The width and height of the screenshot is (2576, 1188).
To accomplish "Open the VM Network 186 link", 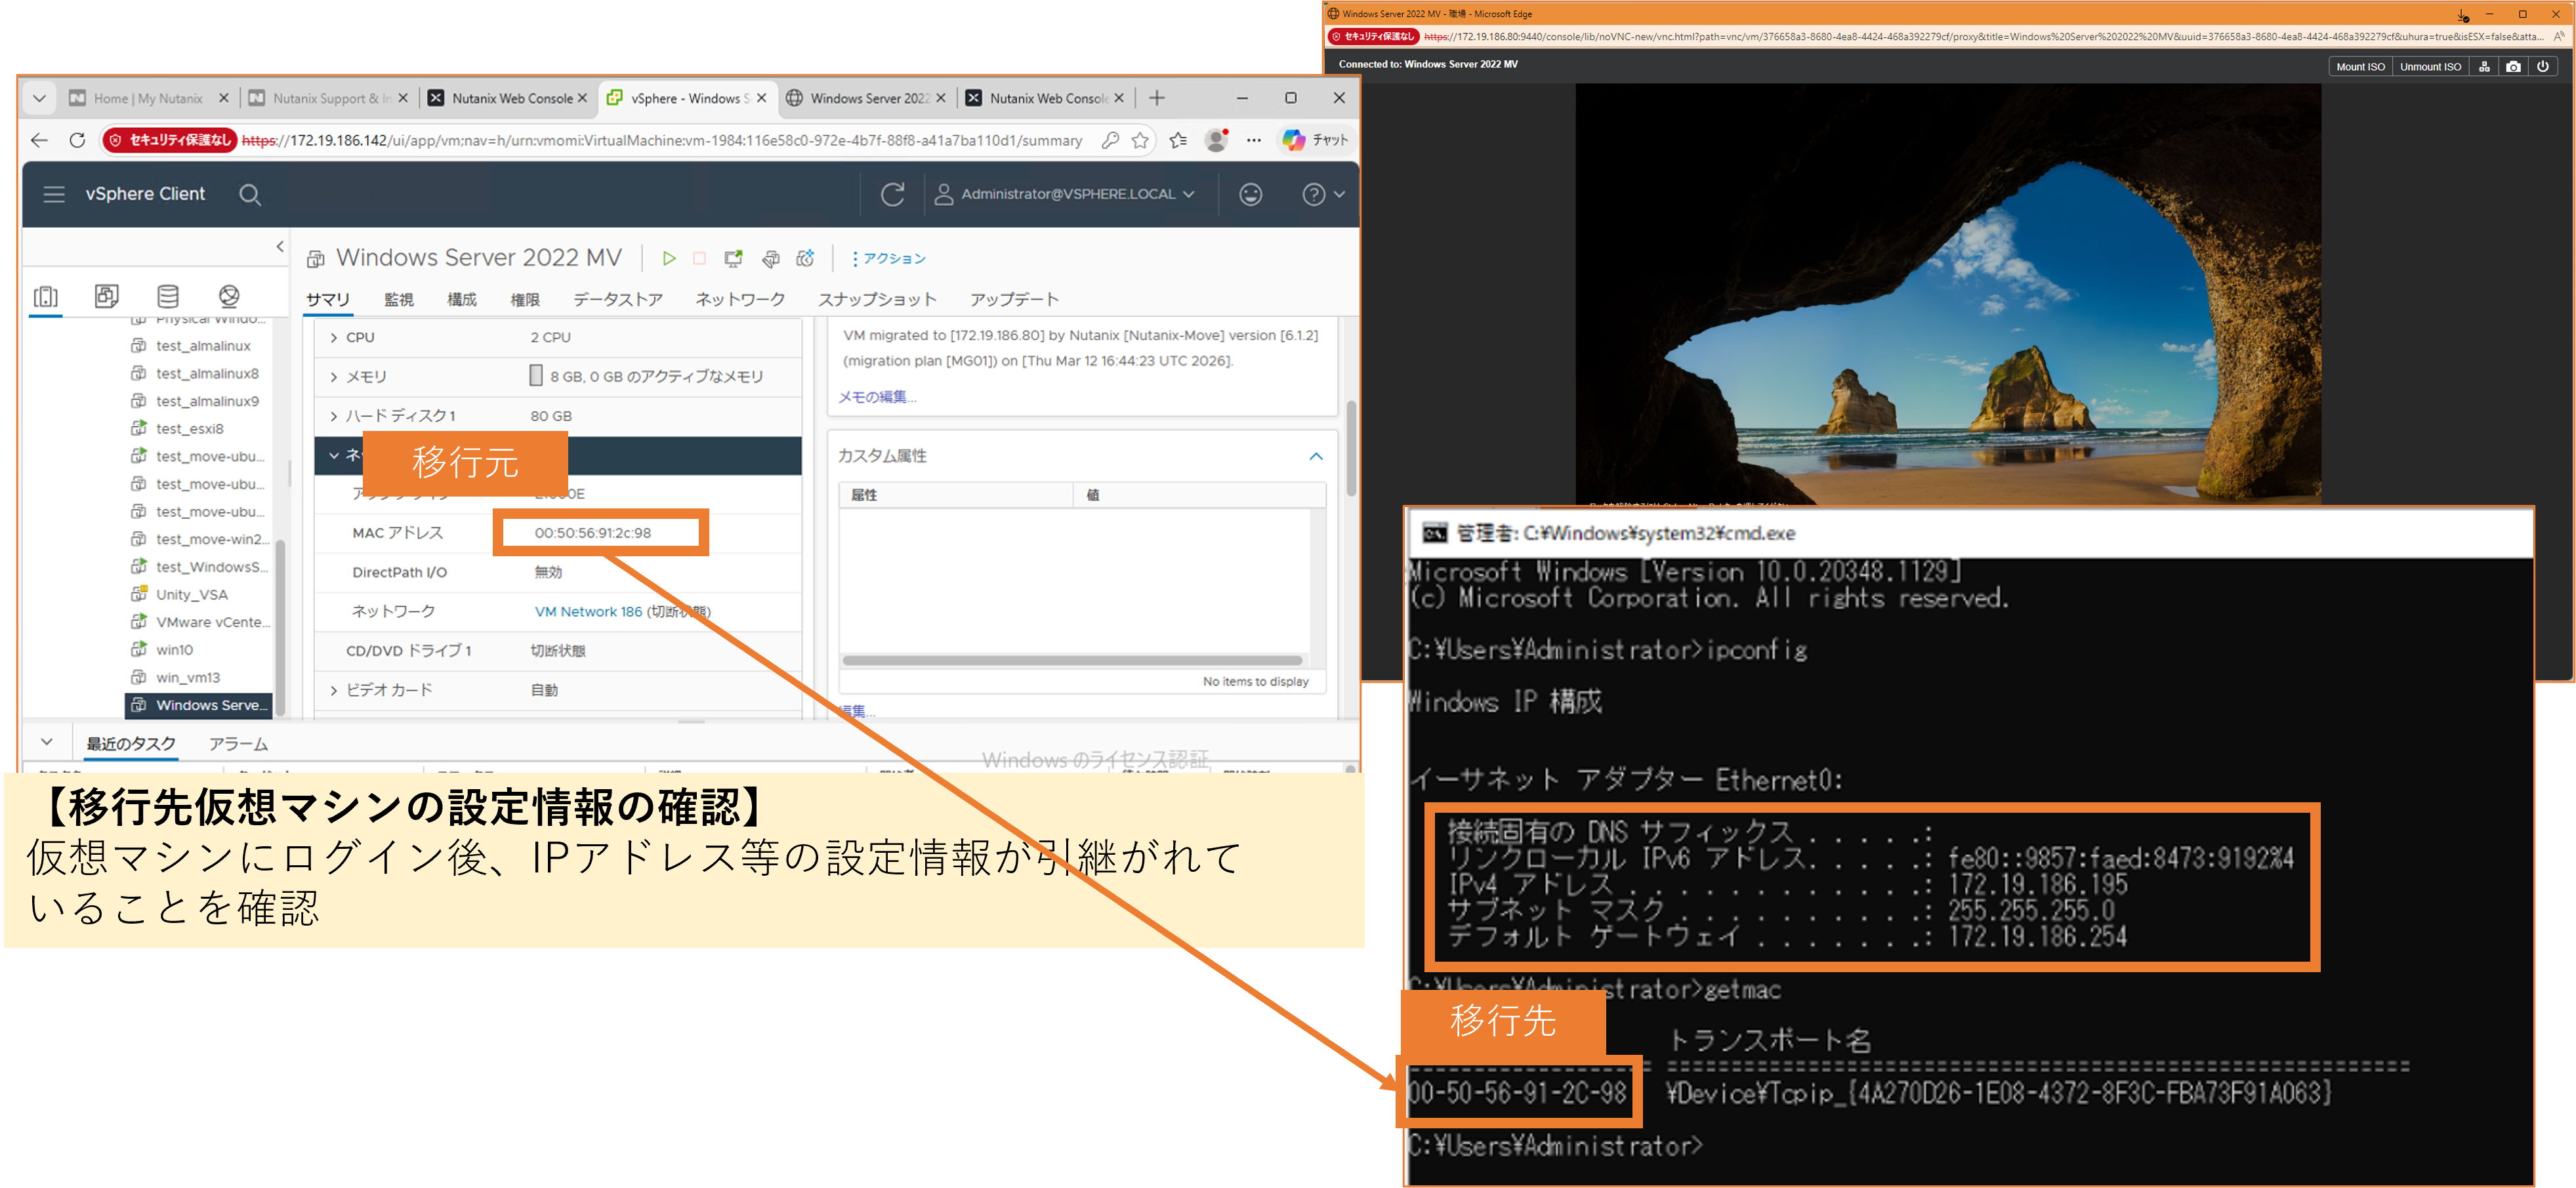I will point(588,612).
